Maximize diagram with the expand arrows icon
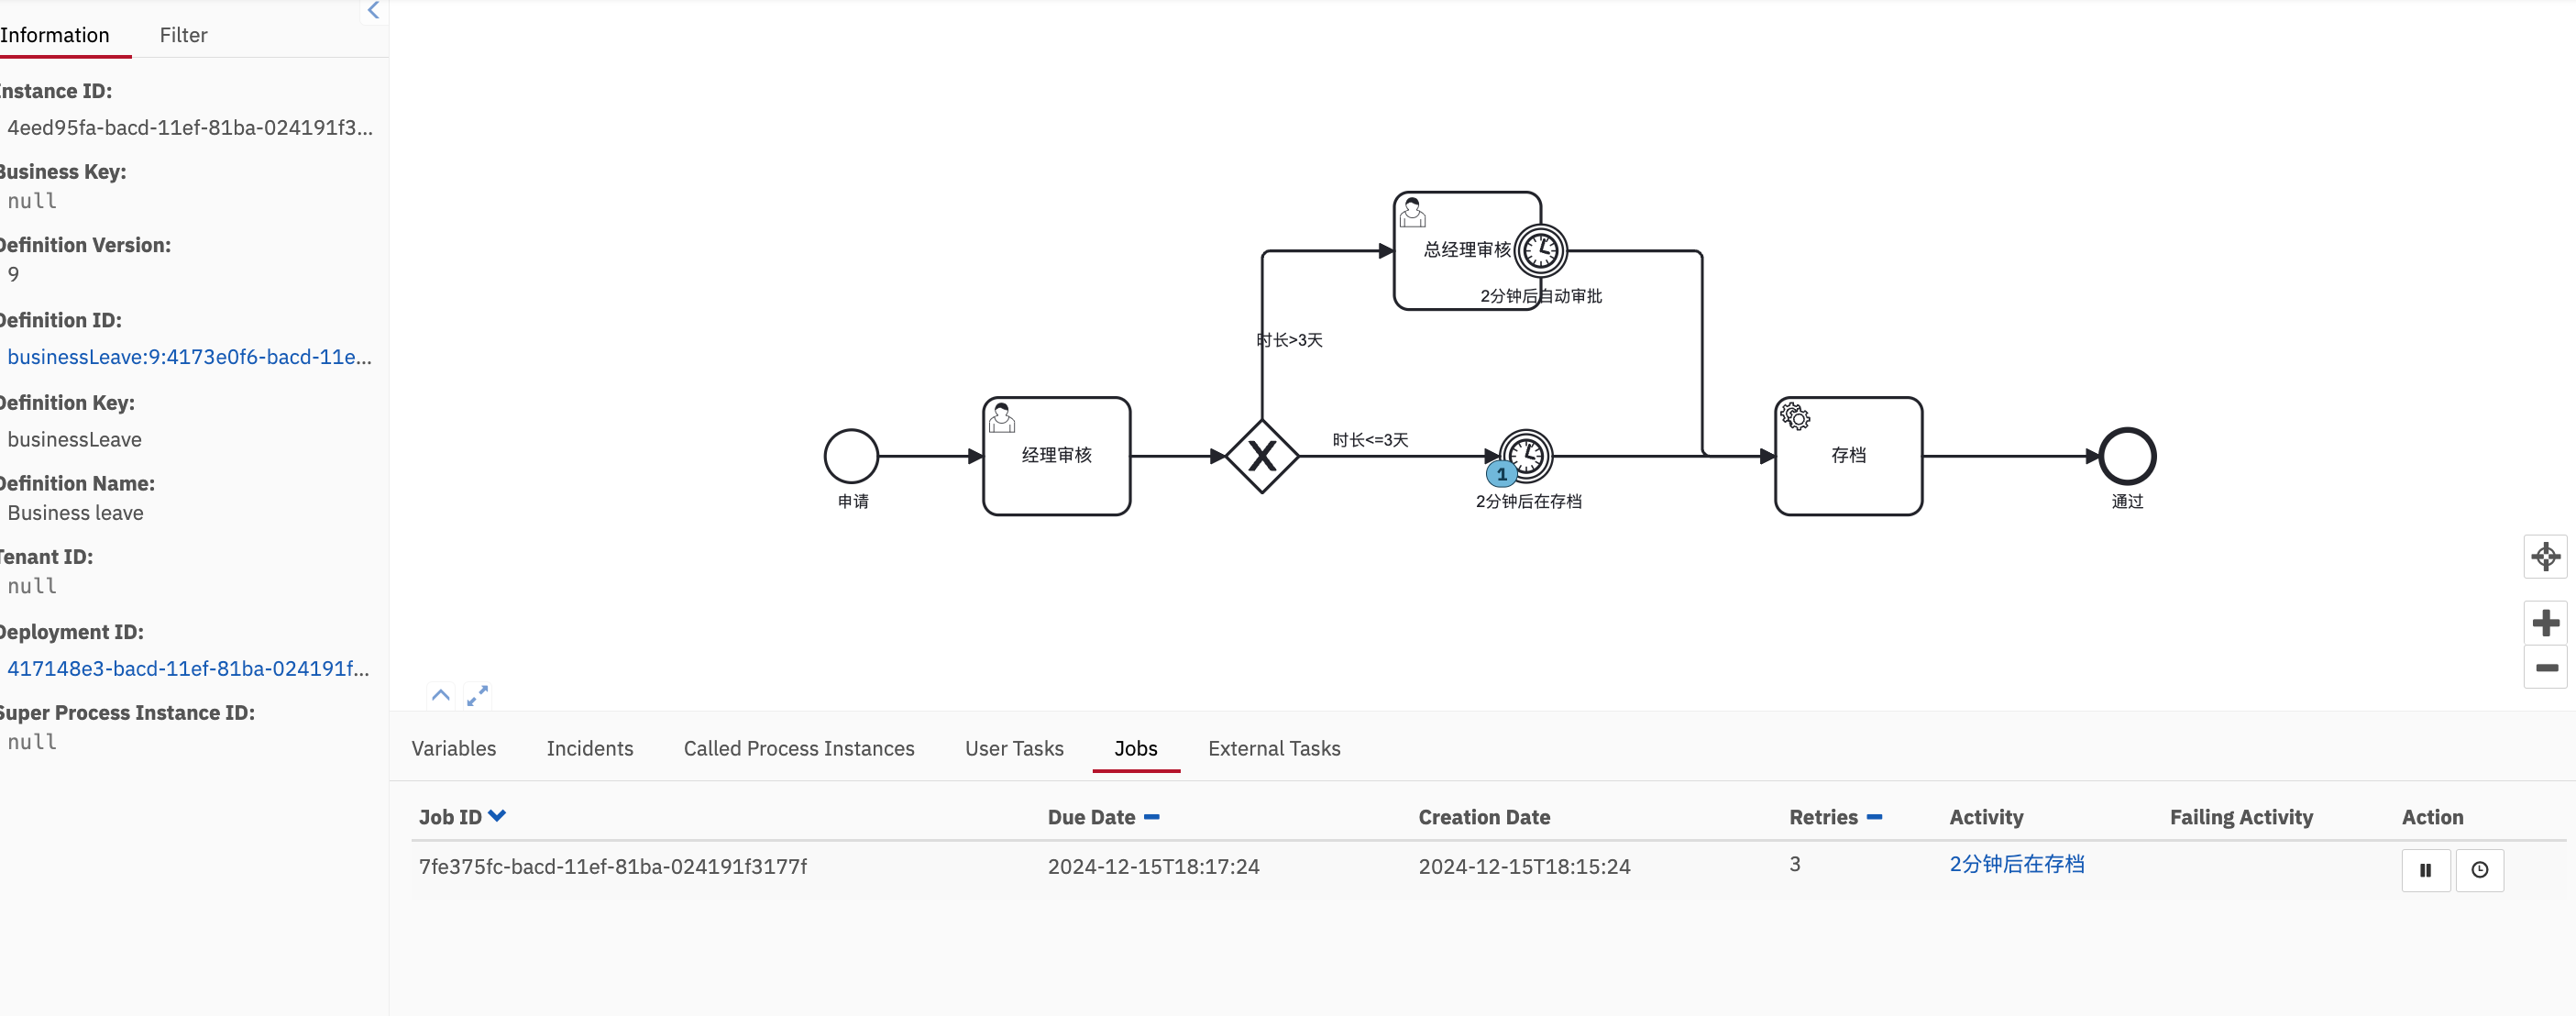 (477, 695)
